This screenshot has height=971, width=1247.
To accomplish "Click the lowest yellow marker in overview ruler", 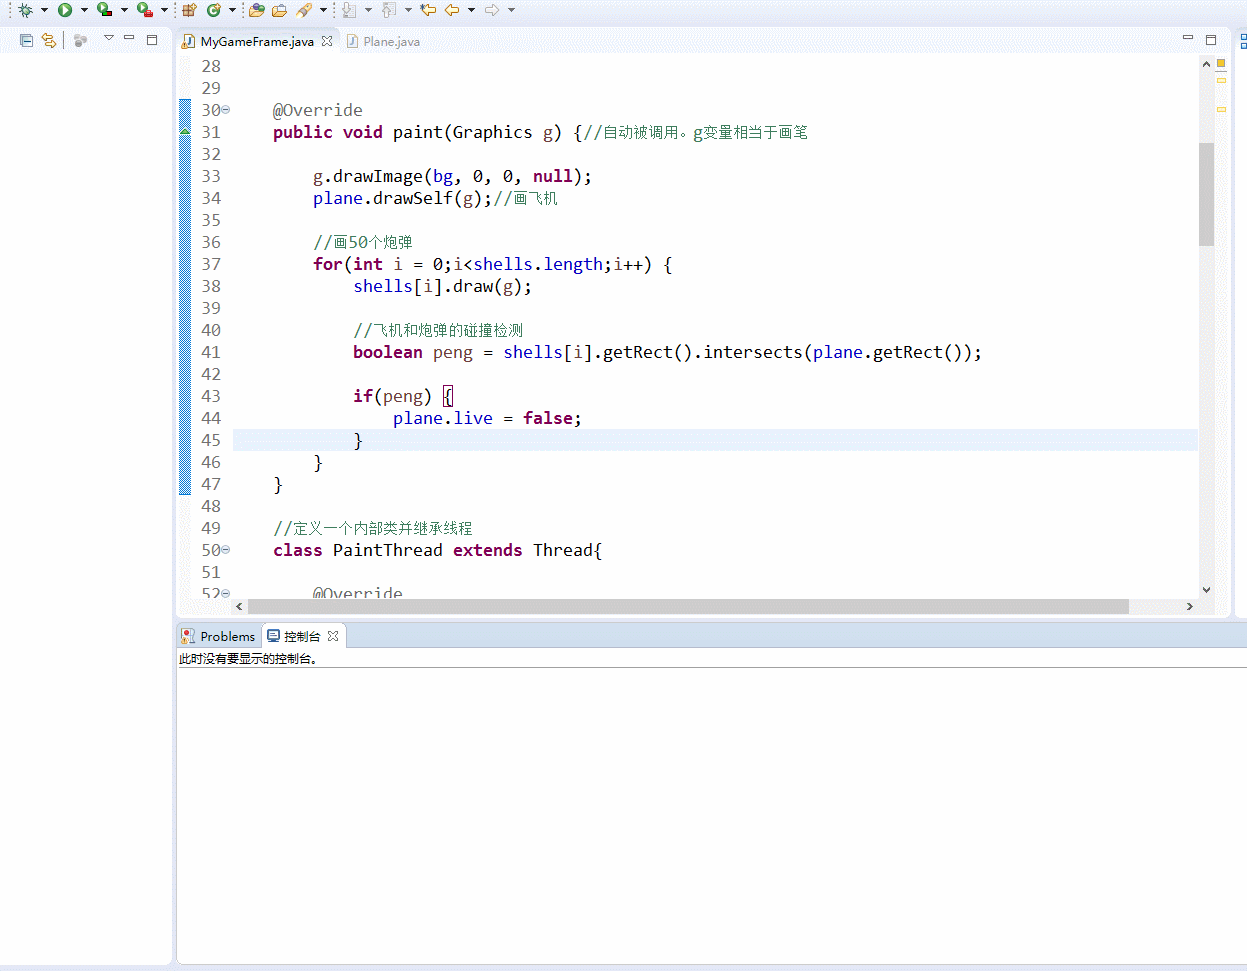I will (1221, 109).
